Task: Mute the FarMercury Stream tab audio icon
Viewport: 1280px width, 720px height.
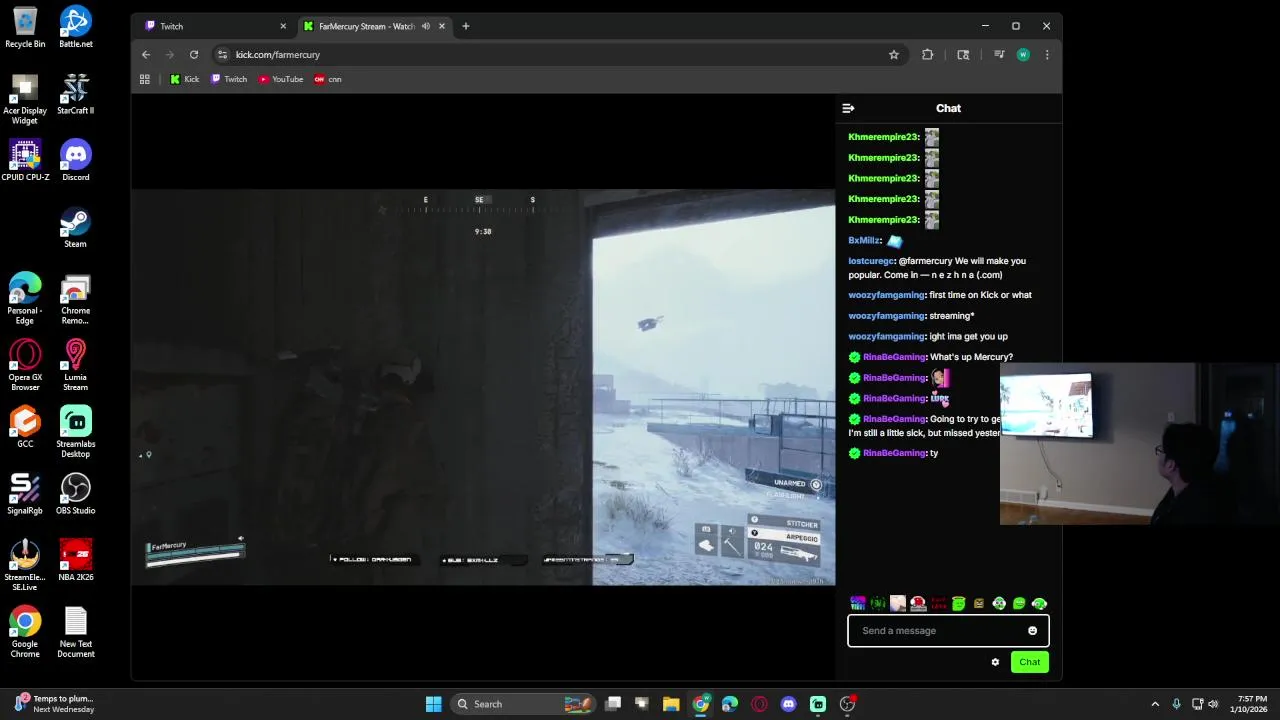Action: click(426, 26)
